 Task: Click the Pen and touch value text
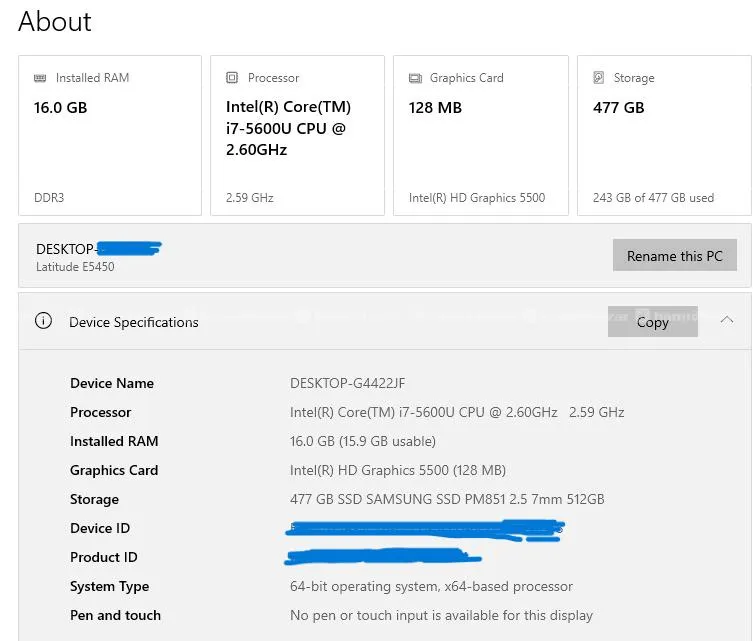coord(441,615)
